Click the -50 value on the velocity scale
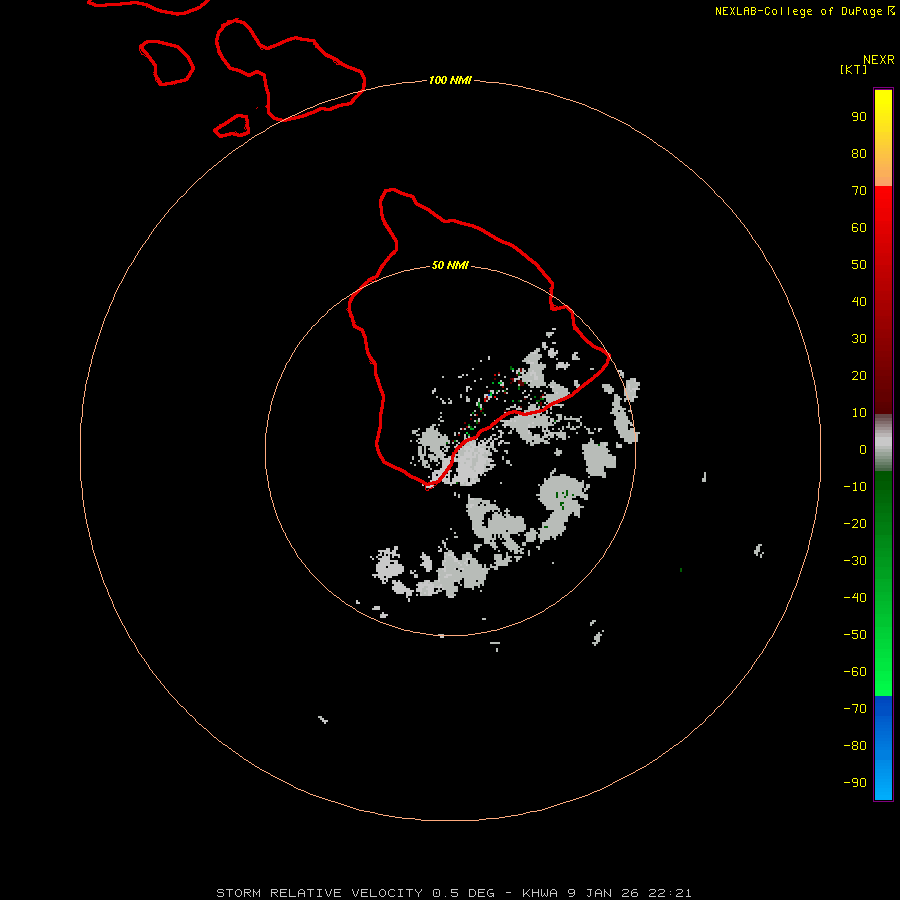Viewport: 900px width, 900px height. point(855,635)
